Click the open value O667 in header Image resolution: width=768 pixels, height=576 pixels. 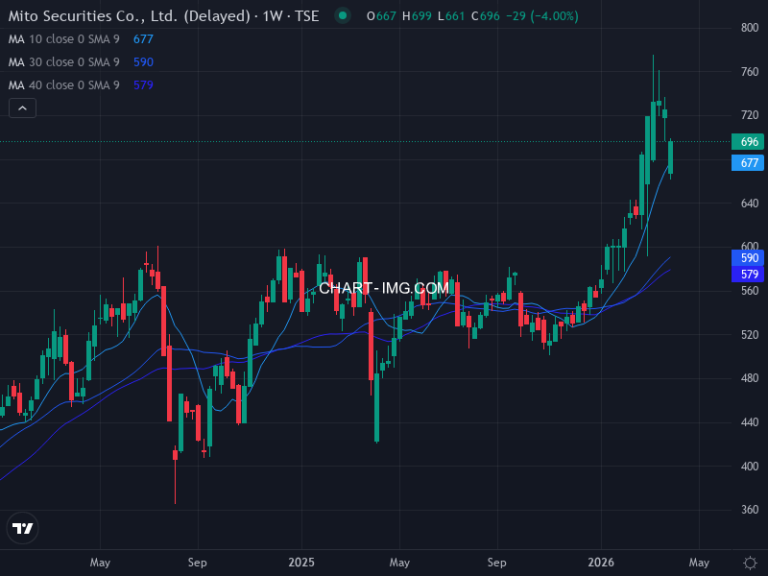(x=381, y=16)
